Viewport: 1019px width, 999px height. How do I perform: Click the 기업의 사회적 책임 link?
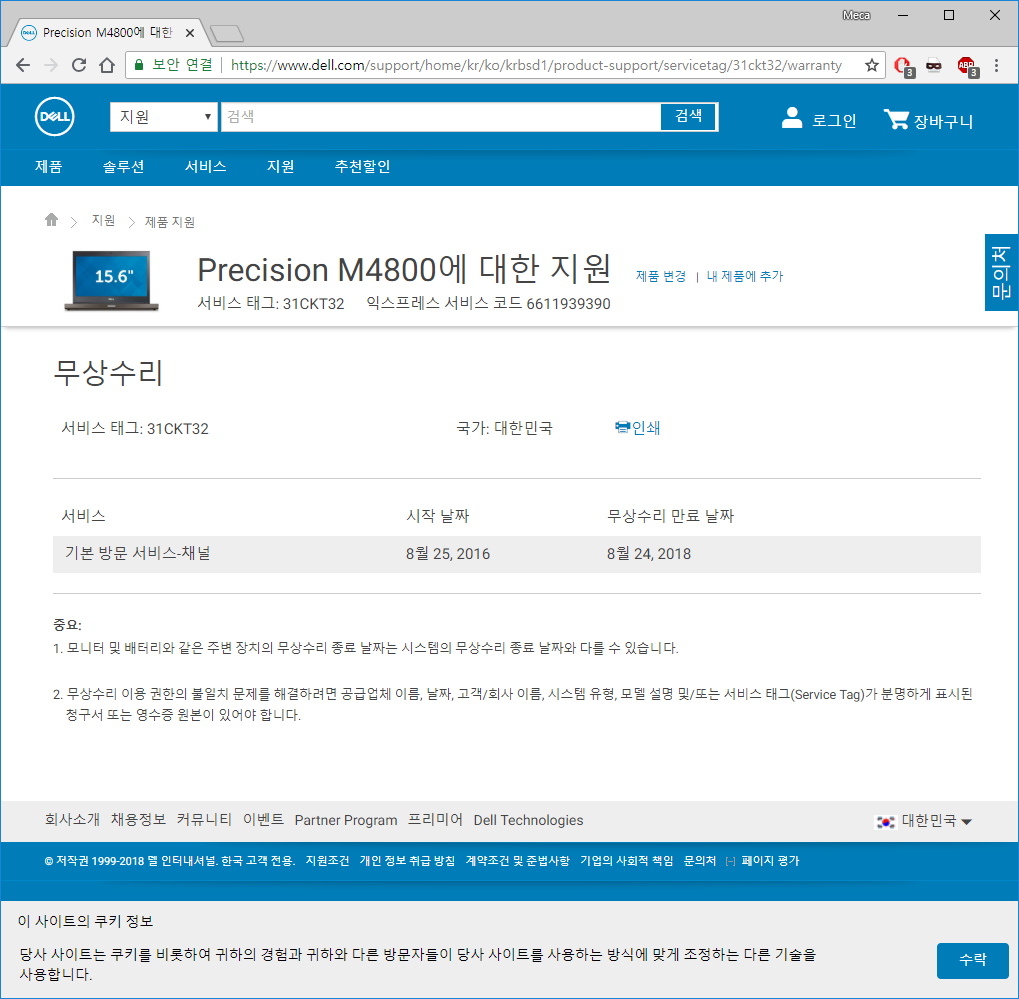pos(626,861)
